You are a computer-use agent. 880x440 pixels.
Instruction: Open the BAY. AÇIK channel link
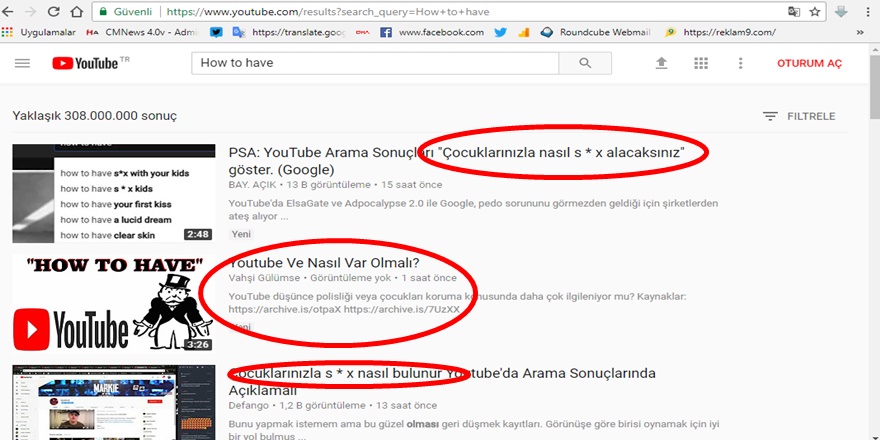point(253,185)
